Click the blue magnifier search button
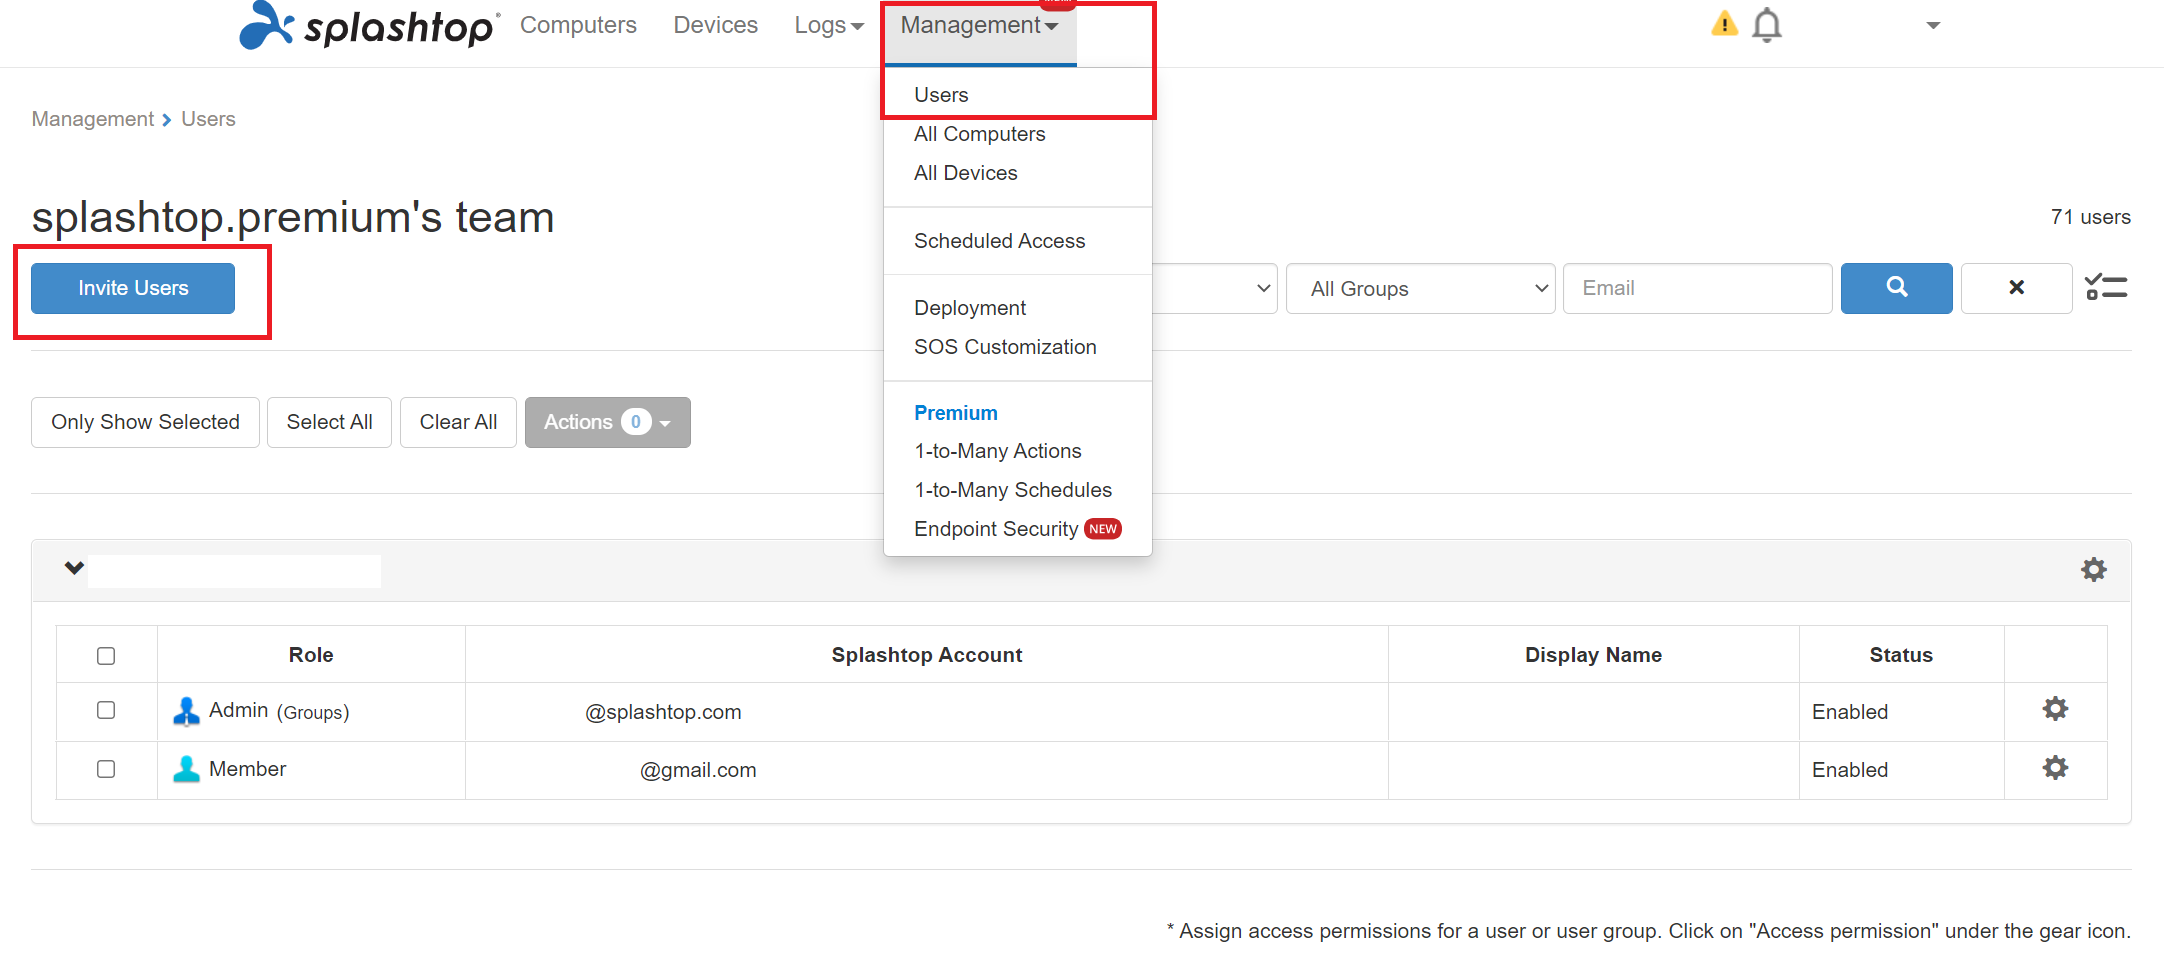 [1896, 288]
